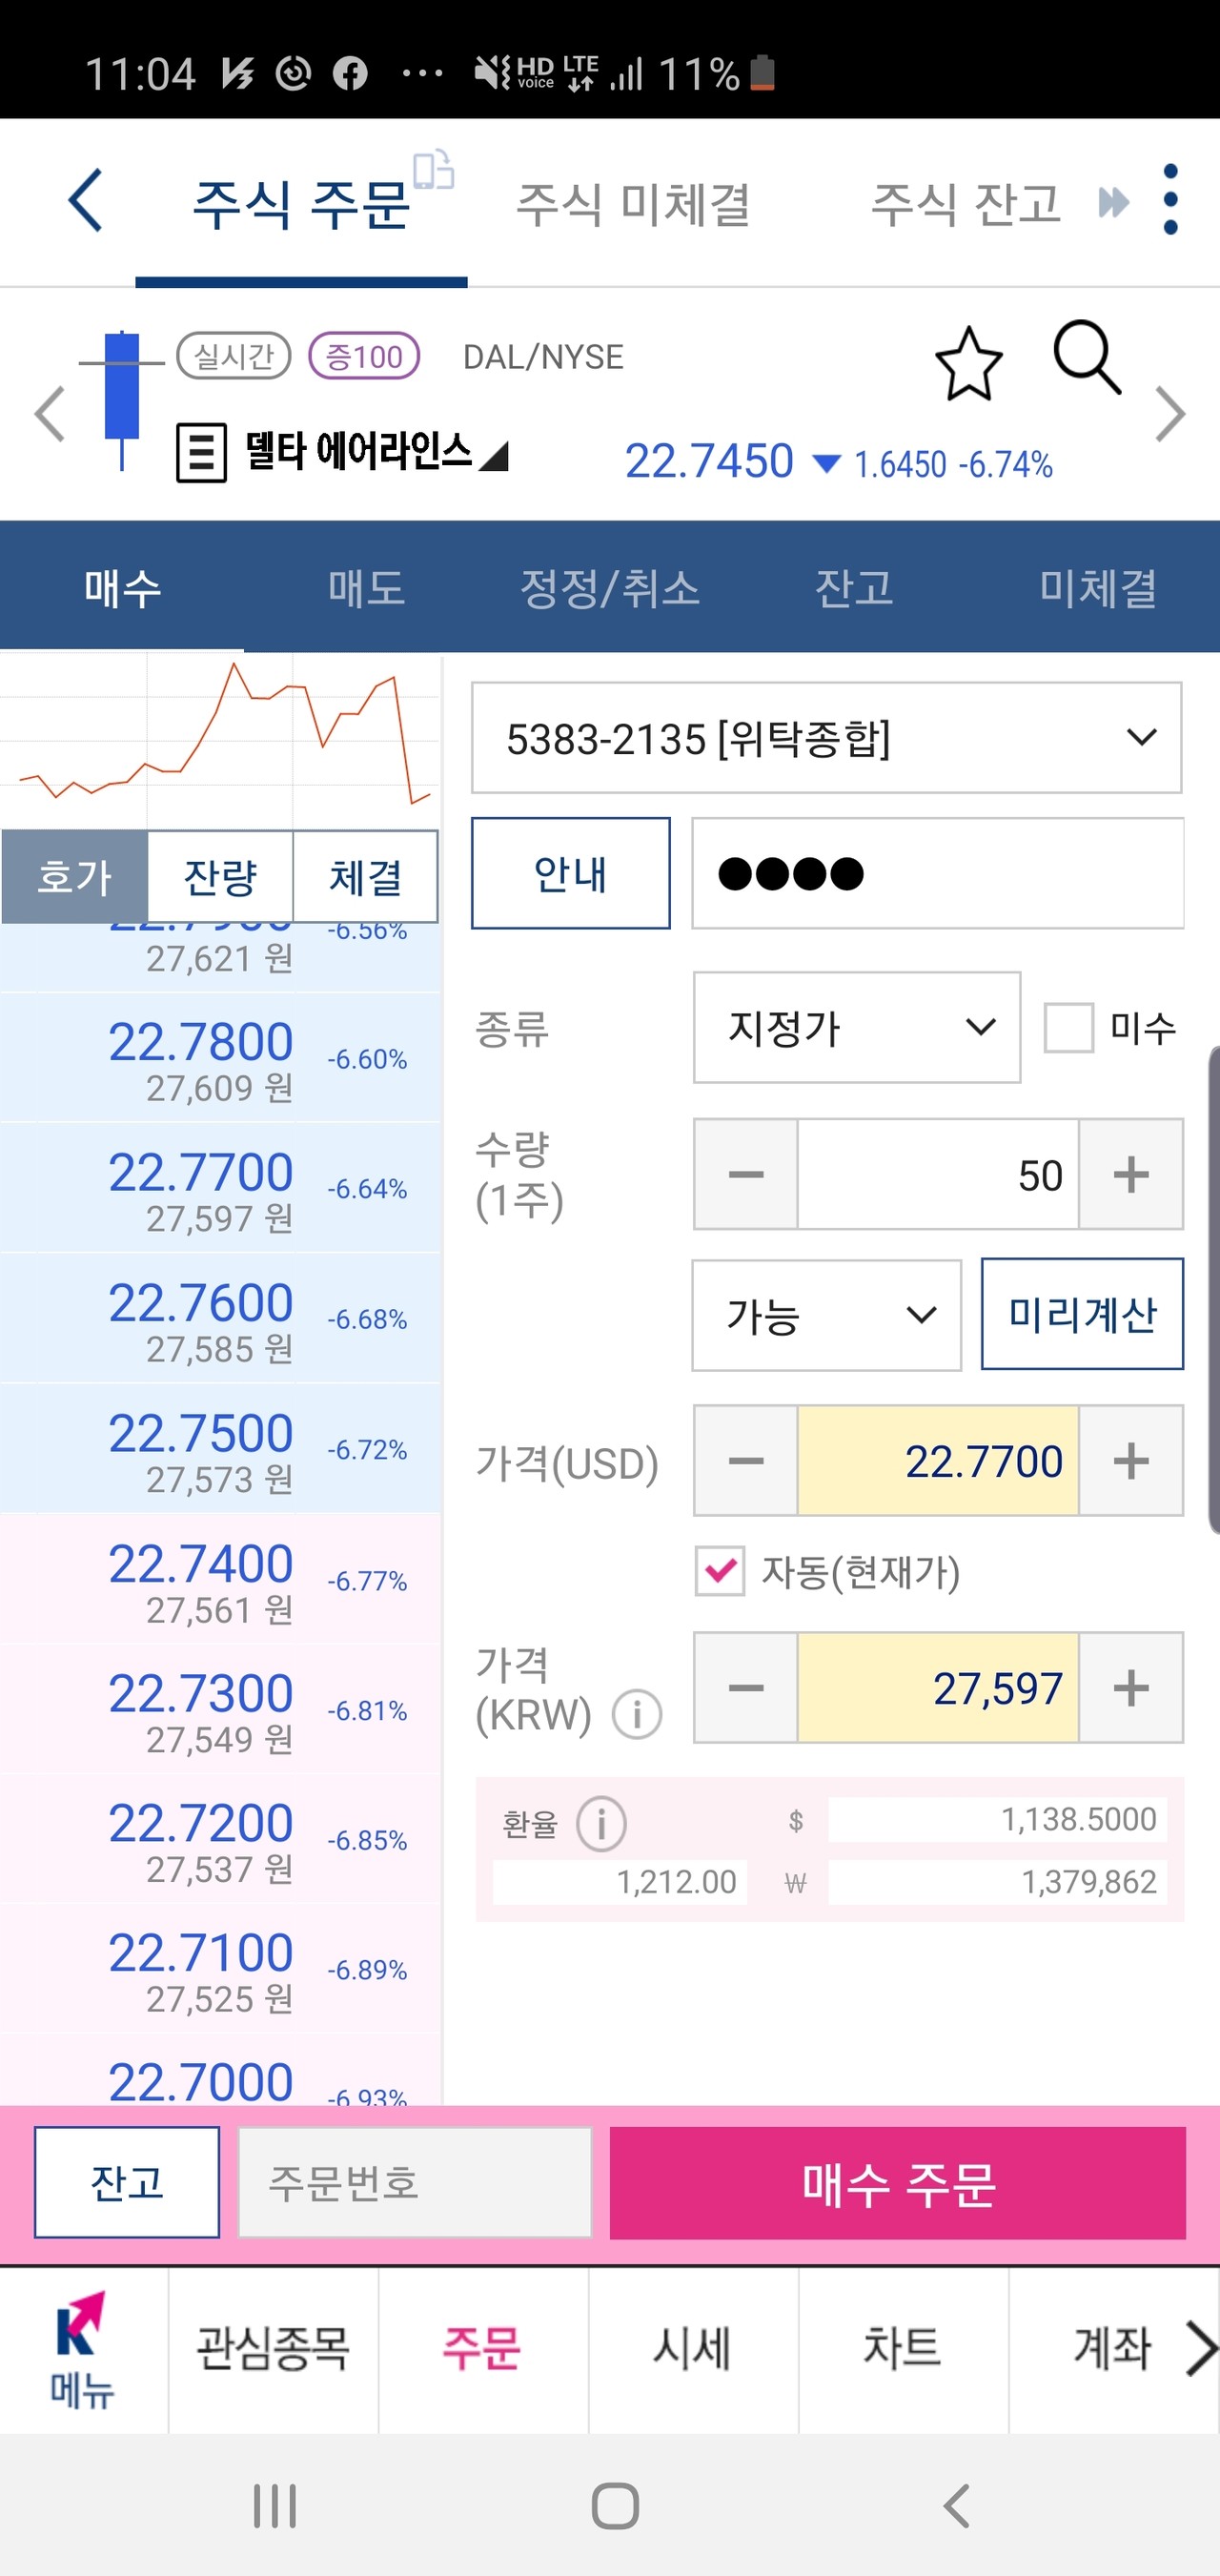Tap the info icon beside 환율
Viewport: 1220px width, 2576px height.
602,1822
